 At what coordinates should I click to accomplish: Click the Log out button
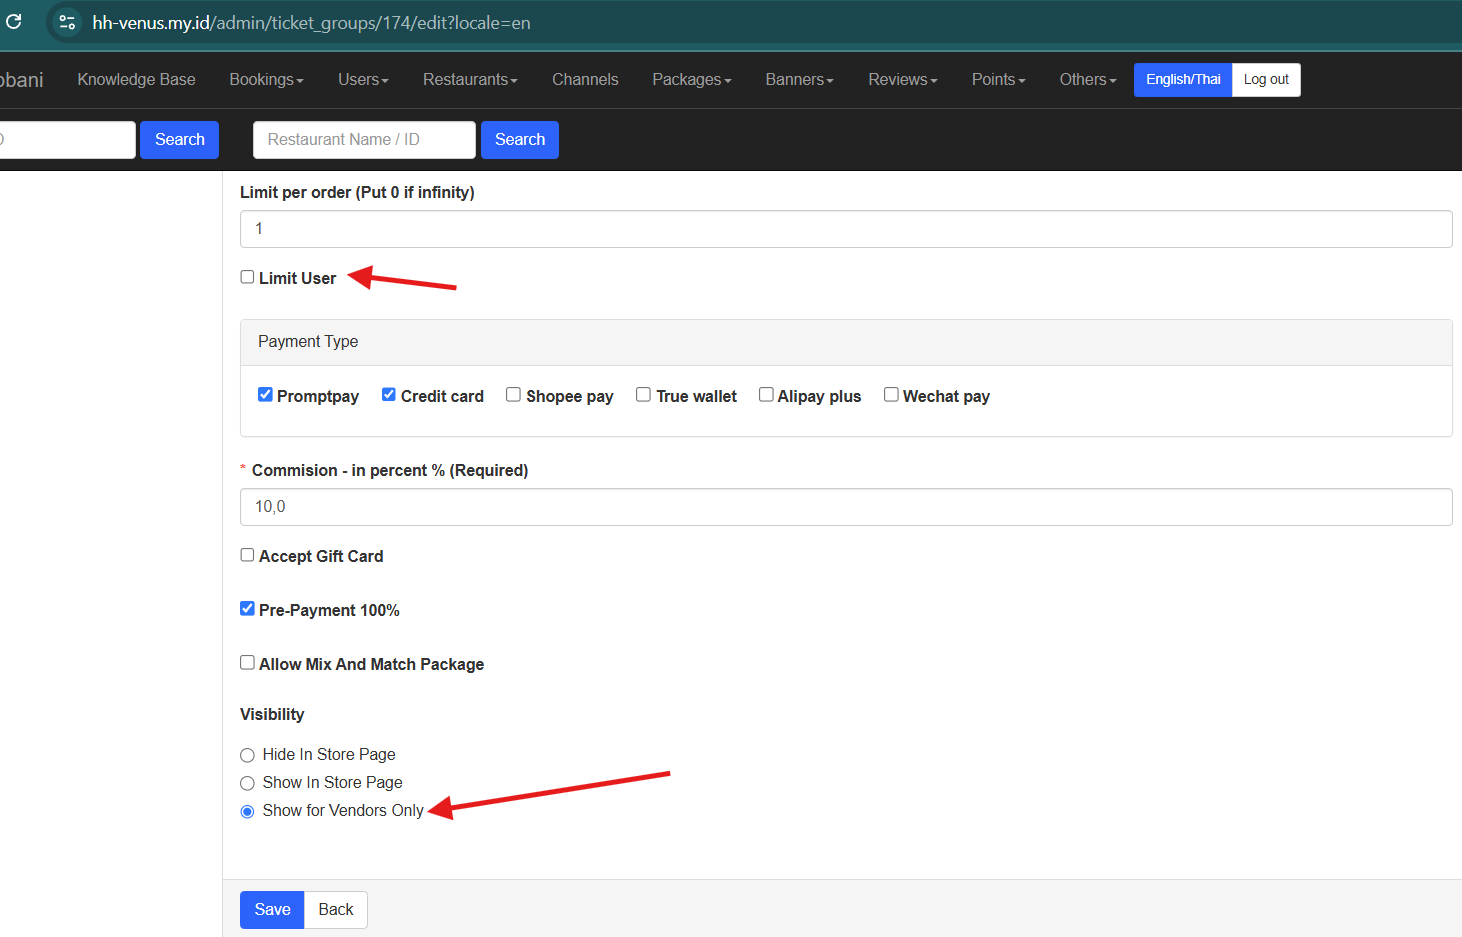pos(1266,80)
